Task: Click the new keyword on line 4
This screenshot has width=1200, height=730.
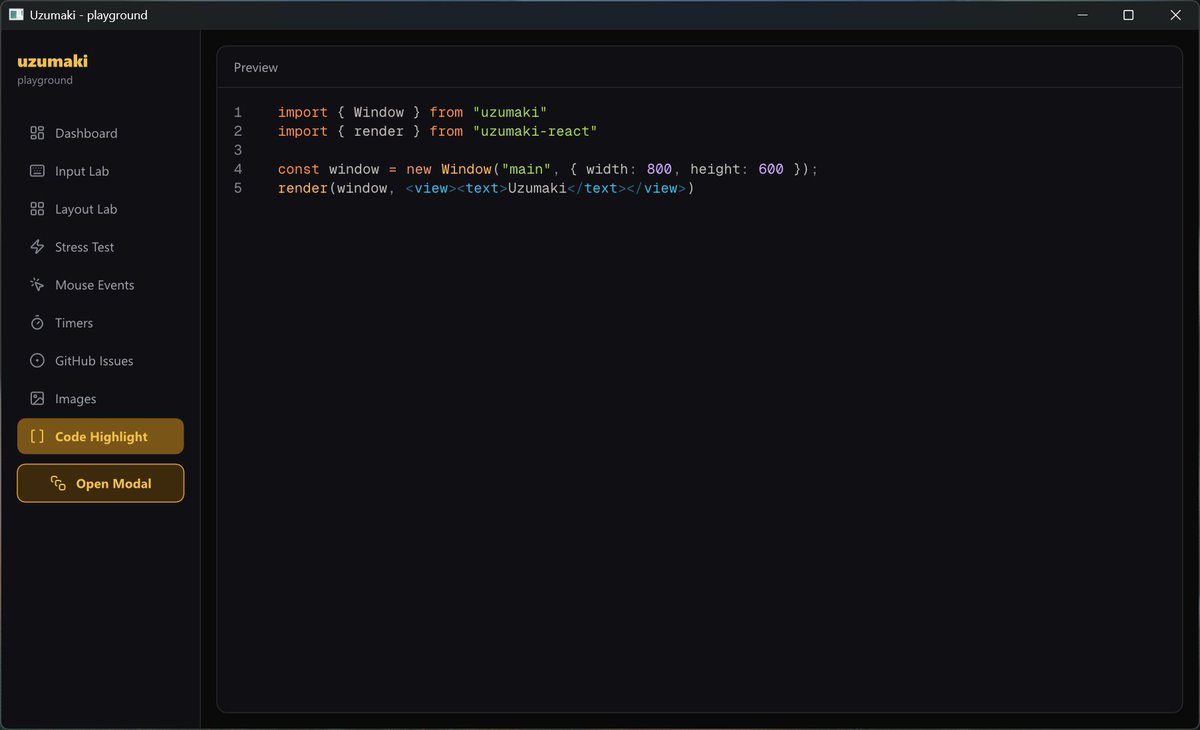Action: [419, 169]
